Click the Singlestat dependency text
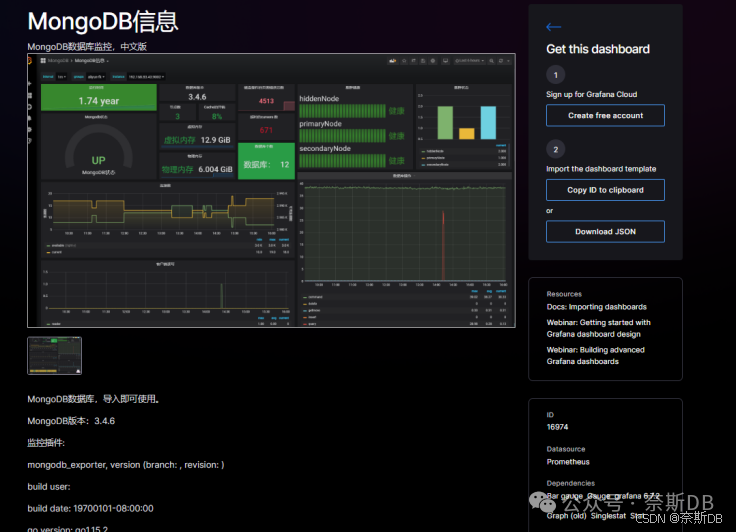The height and width of the screenshot is (532, 737). [608, 516]
